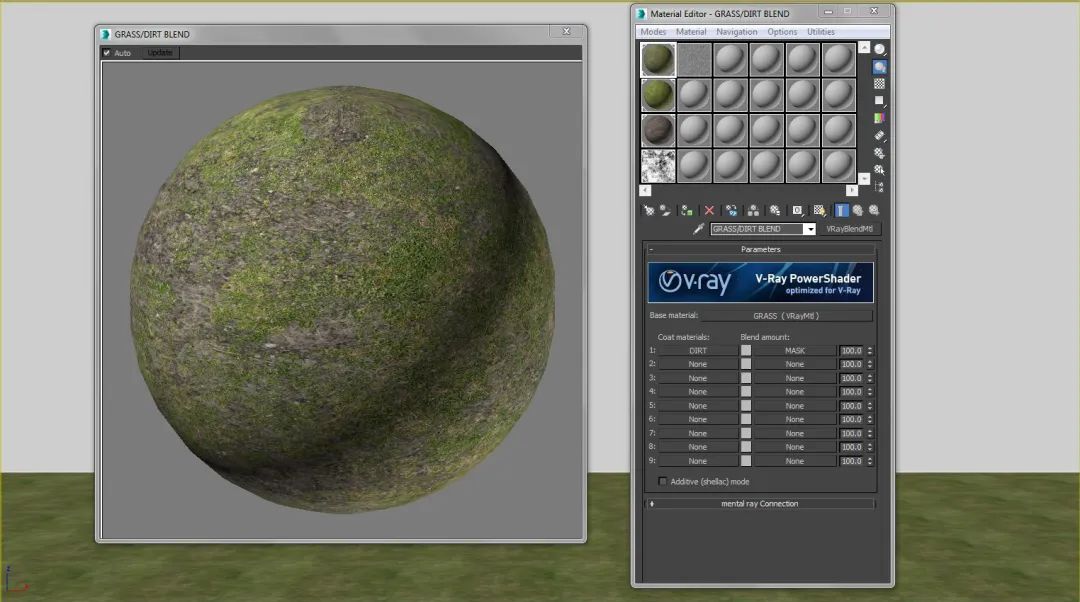Click the Get Material icon
The image size is (1080, 602).
click(x=649, y=210)
